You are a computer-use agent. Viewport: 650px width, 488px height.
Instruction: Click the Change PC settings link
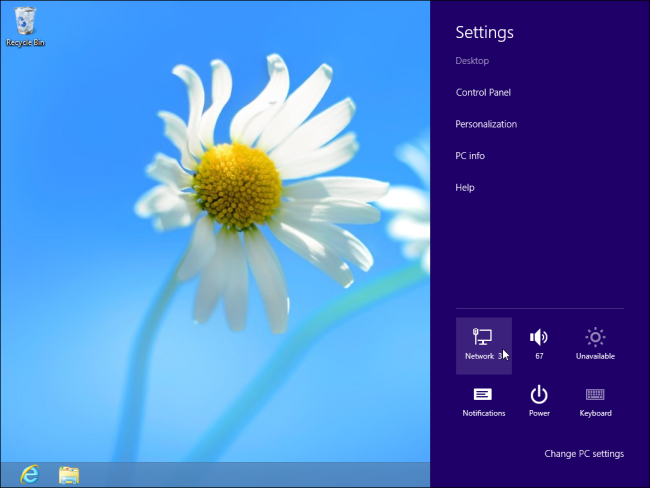pos(584,454)
